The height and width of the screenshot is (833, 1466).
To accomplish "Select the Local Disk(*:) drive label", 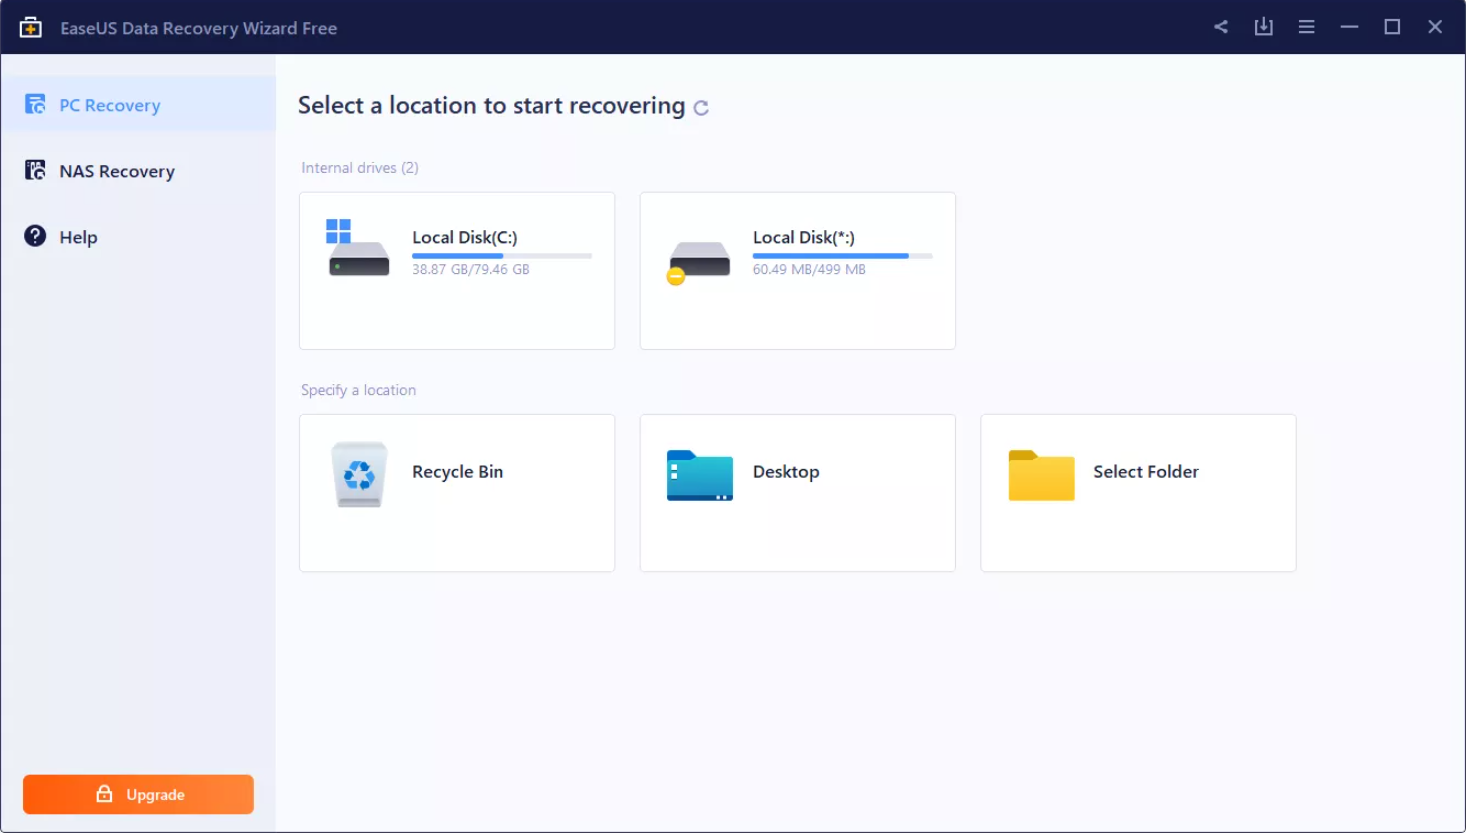I will (804, 237).
